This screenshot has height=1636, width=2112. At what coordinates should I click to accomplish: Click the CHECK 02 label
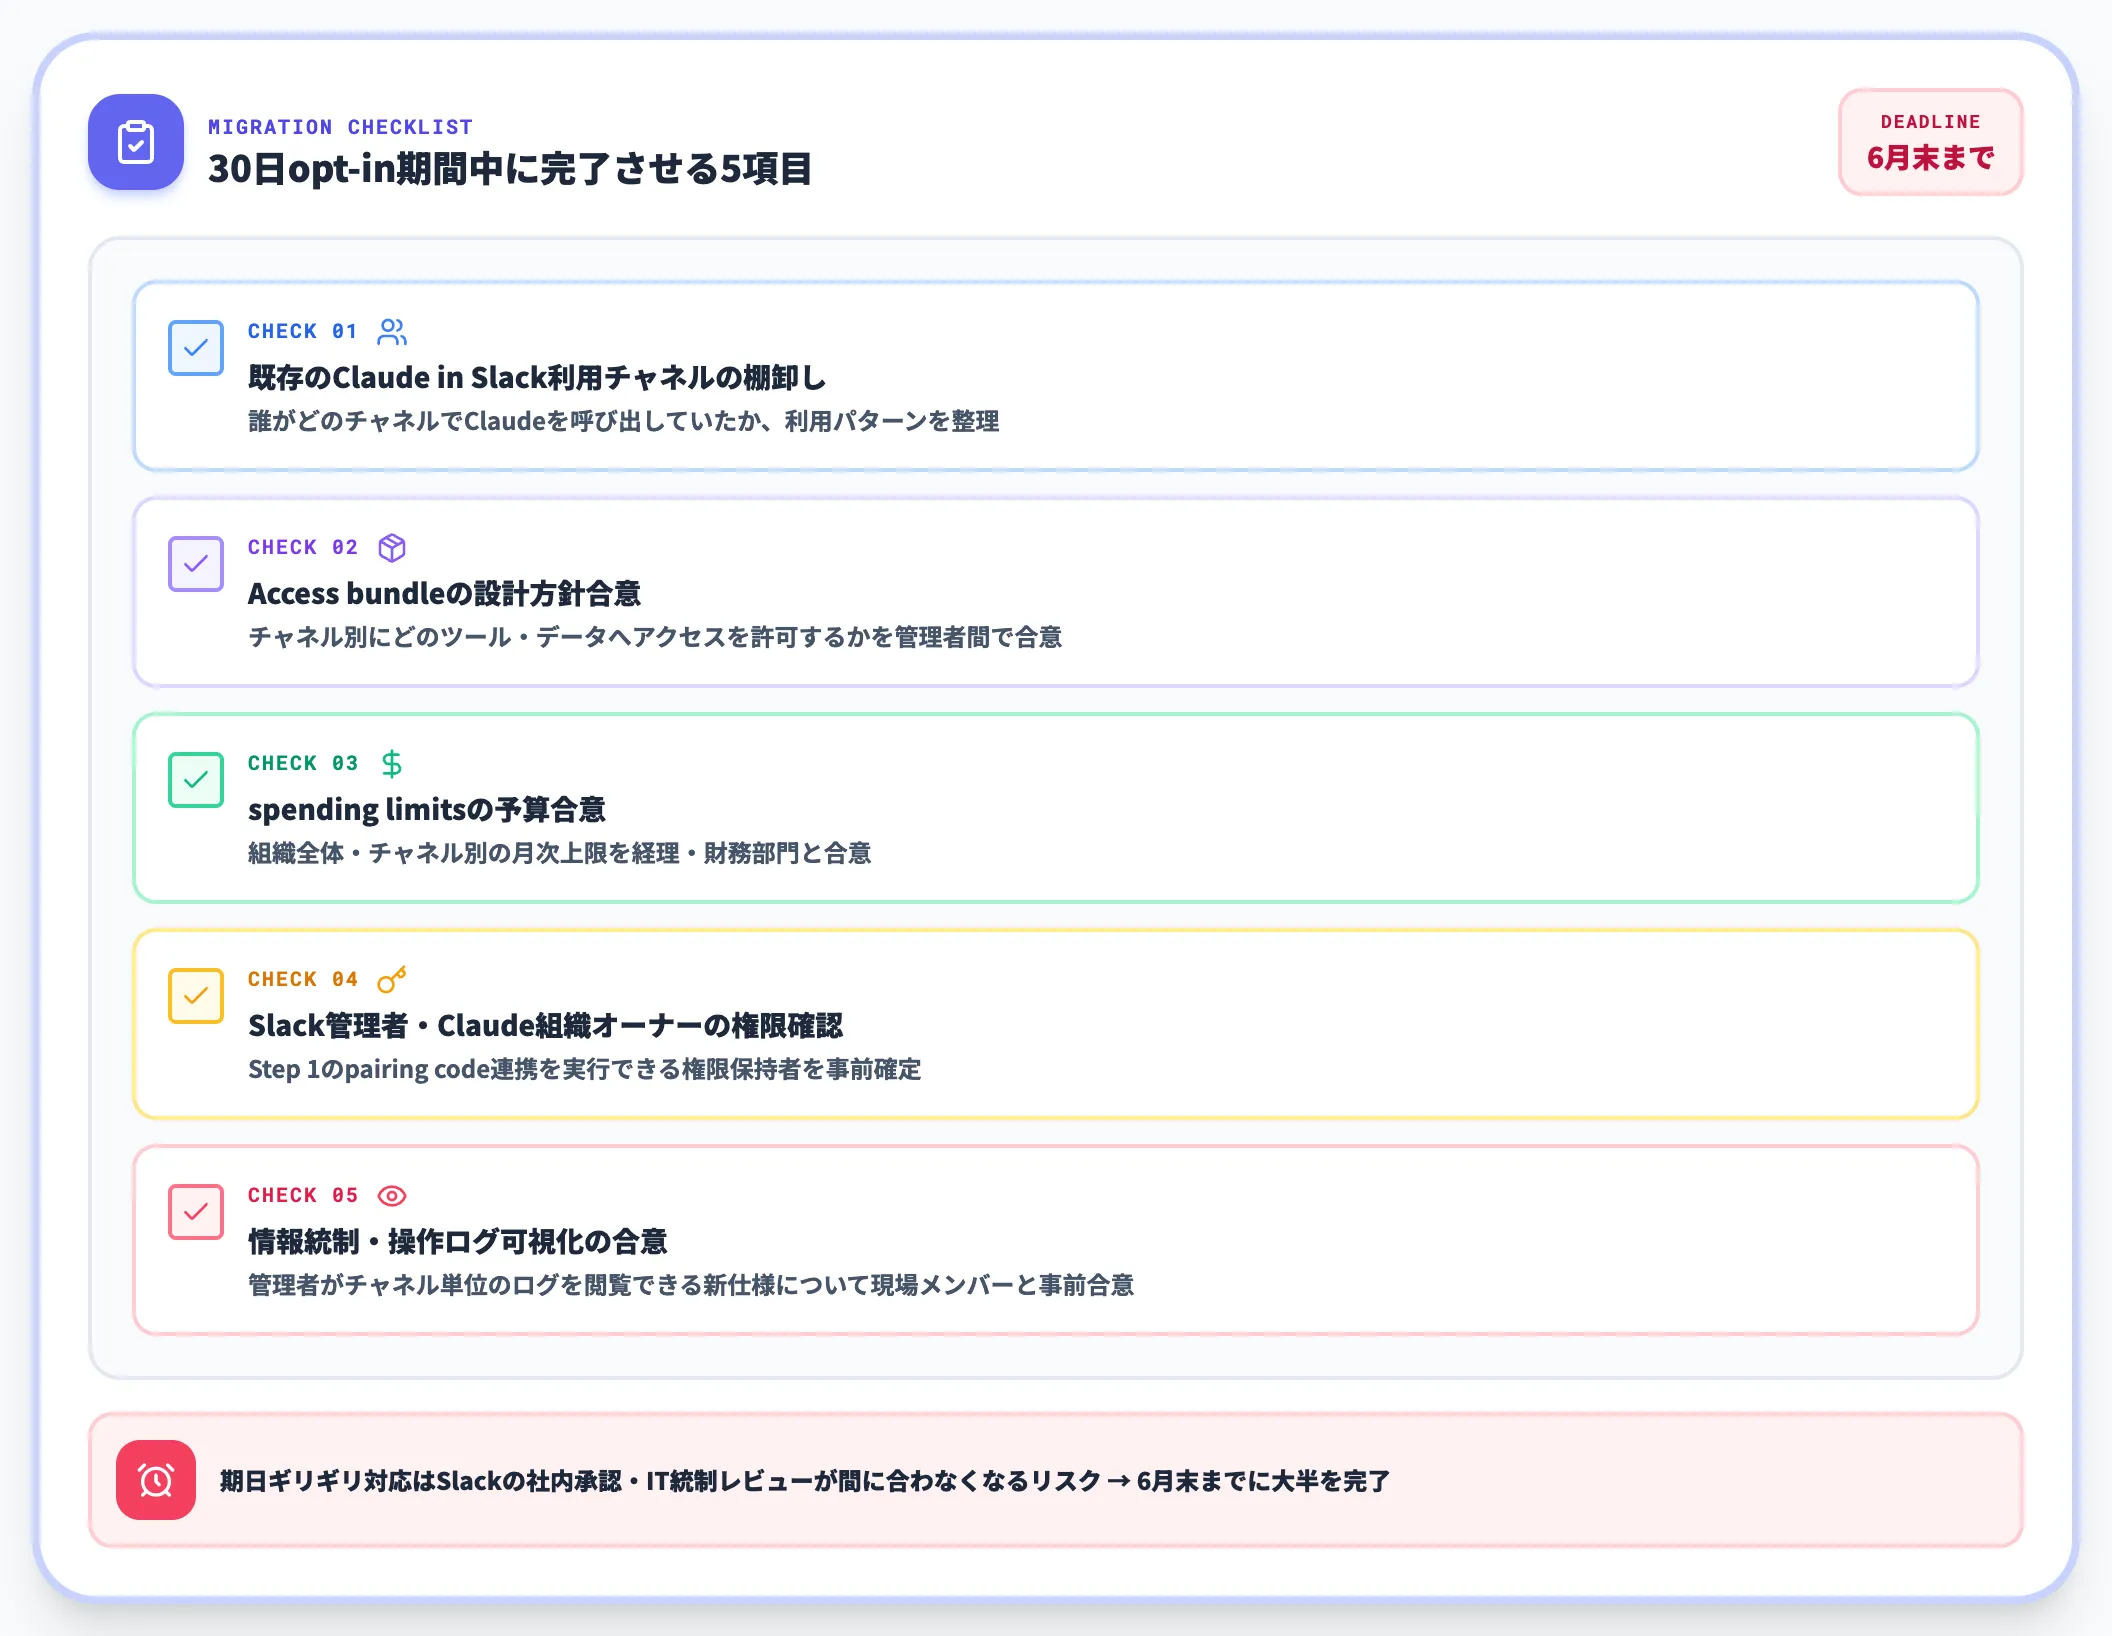pyautogui.click(x=303, y=547)
